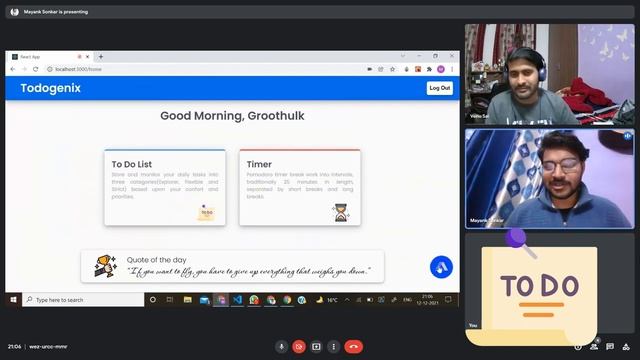Click the Windows Start button on shared taskbar
The height and width of the screenshot is (360, 640).
pyautogui.click(x=13, y=300)
